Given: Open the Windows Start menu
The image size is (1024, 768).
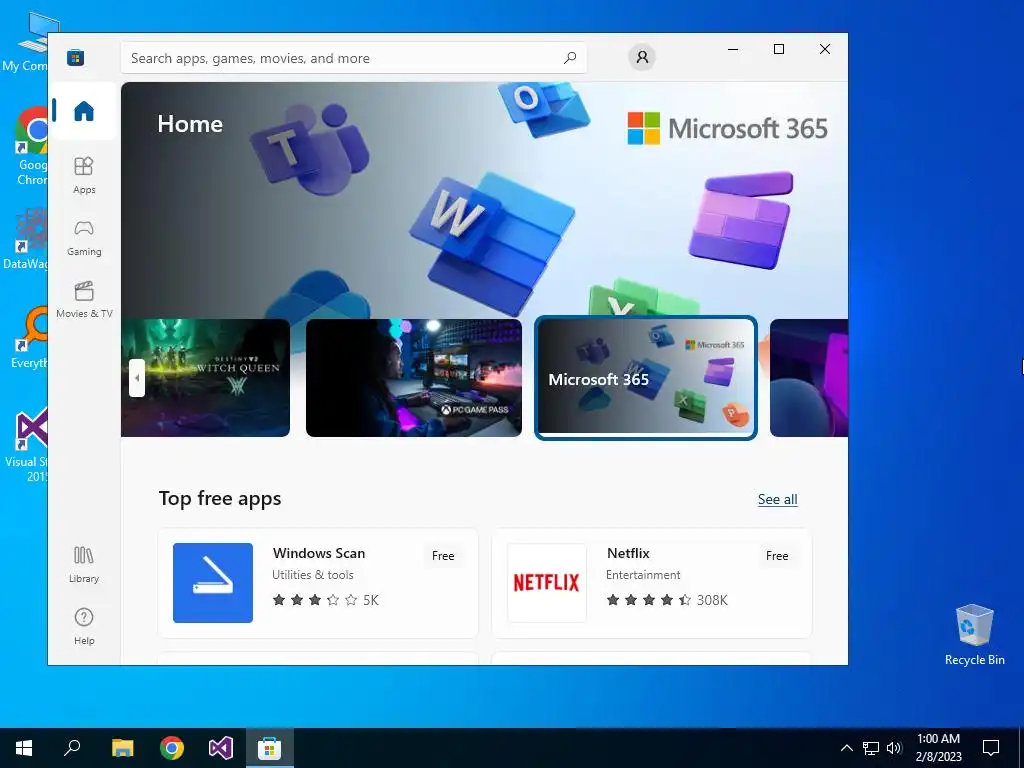Looking at the screenshot, I should point(24,748).
